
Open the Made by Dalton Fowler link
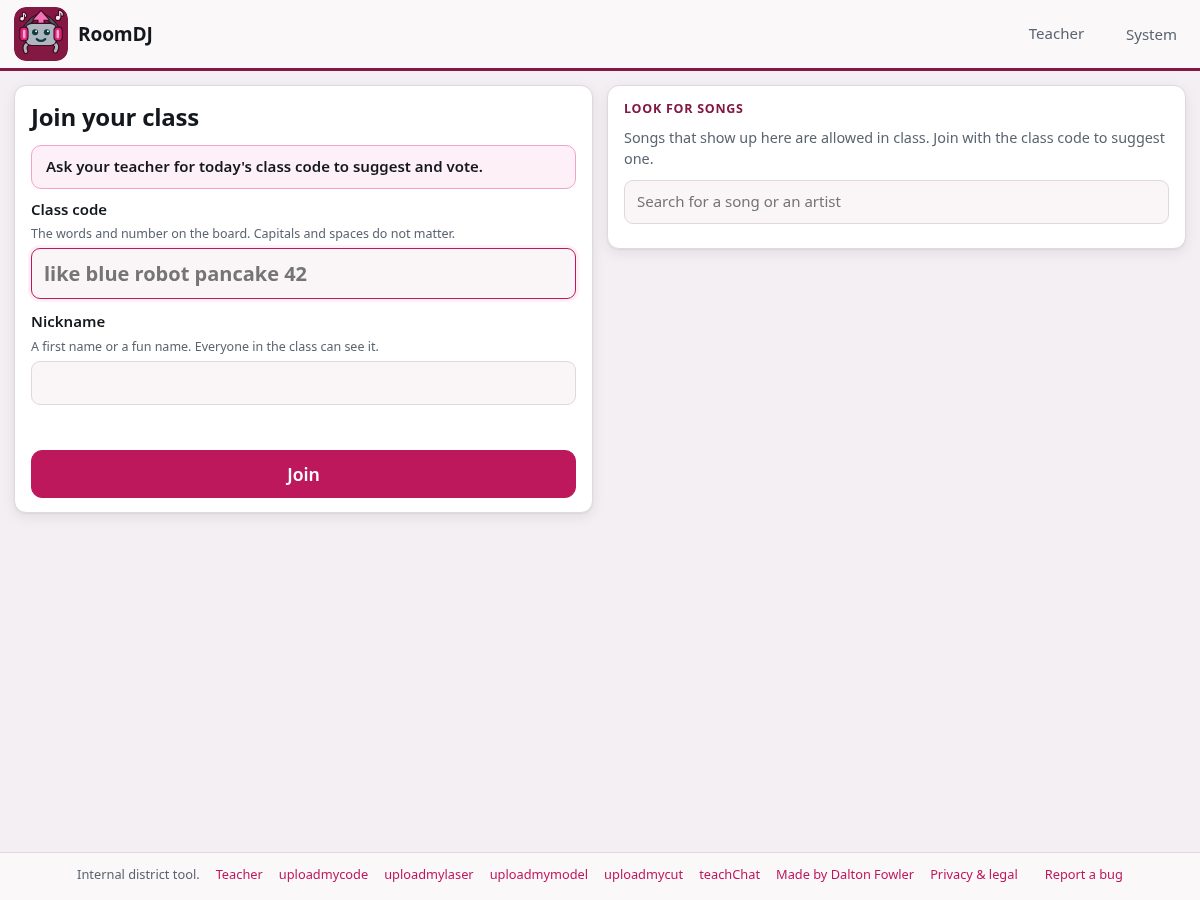[845, 874]
